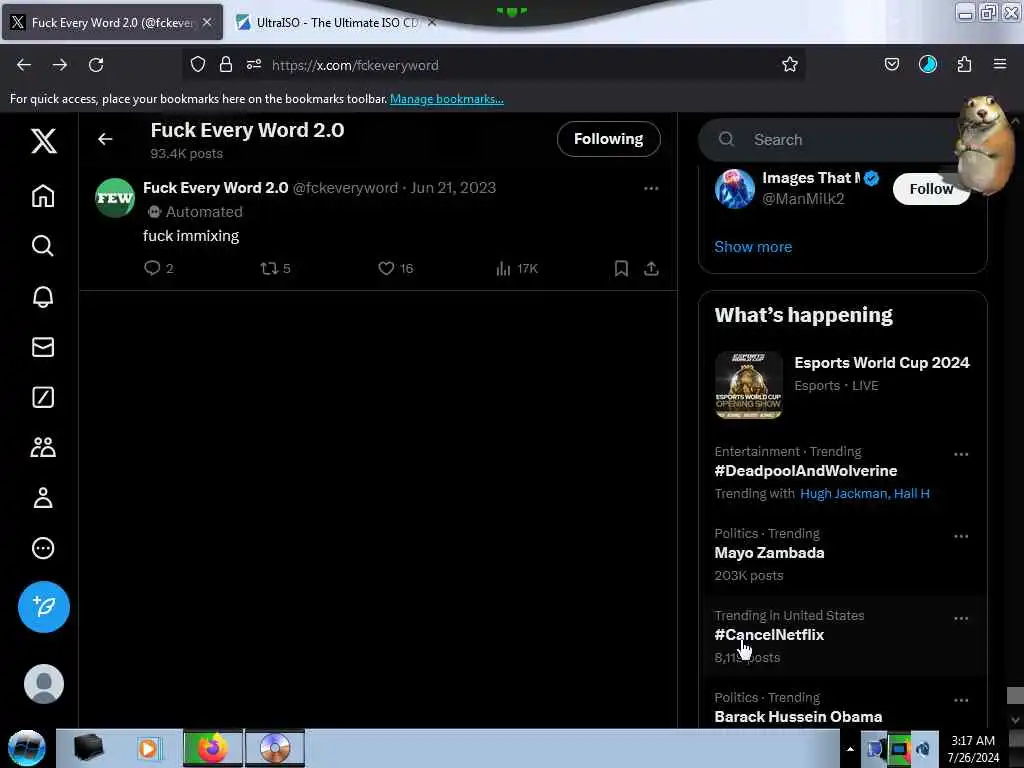
Task: Click Firefox icon in the taskbar
Action: (x=212, y=748)
